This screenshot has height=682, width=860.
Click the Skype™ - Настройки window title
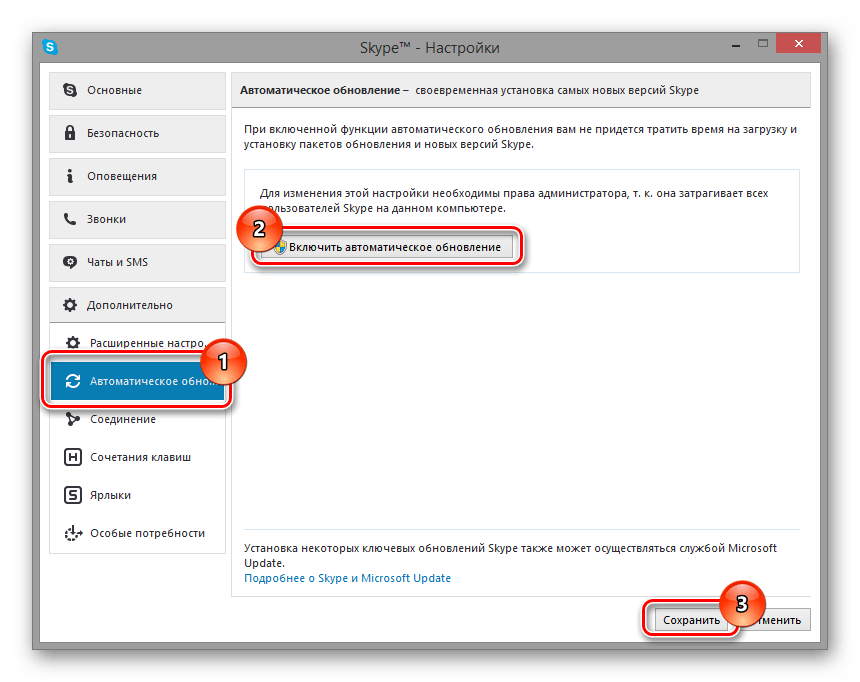(429, 48)
